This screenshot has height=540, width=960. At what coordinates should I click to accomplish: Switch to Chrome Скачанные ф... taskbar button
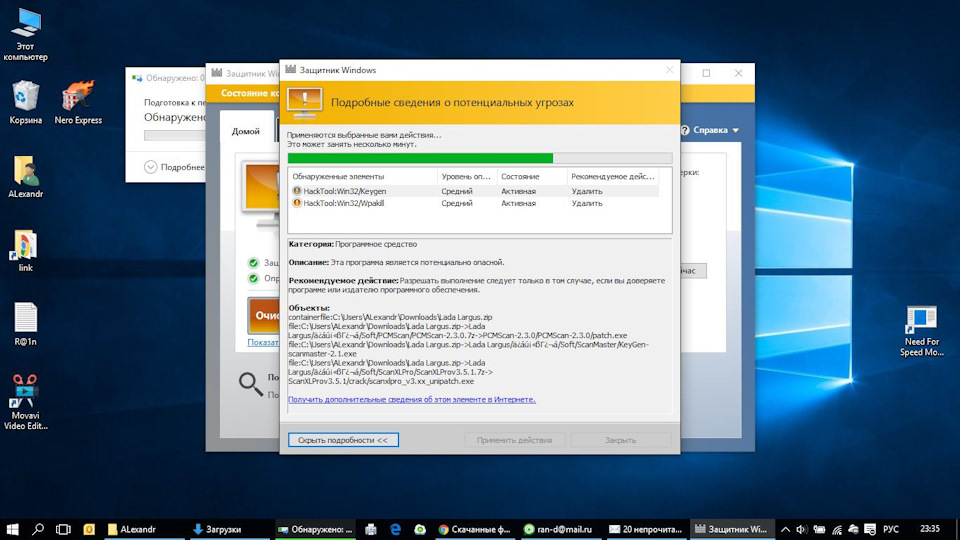475,529
